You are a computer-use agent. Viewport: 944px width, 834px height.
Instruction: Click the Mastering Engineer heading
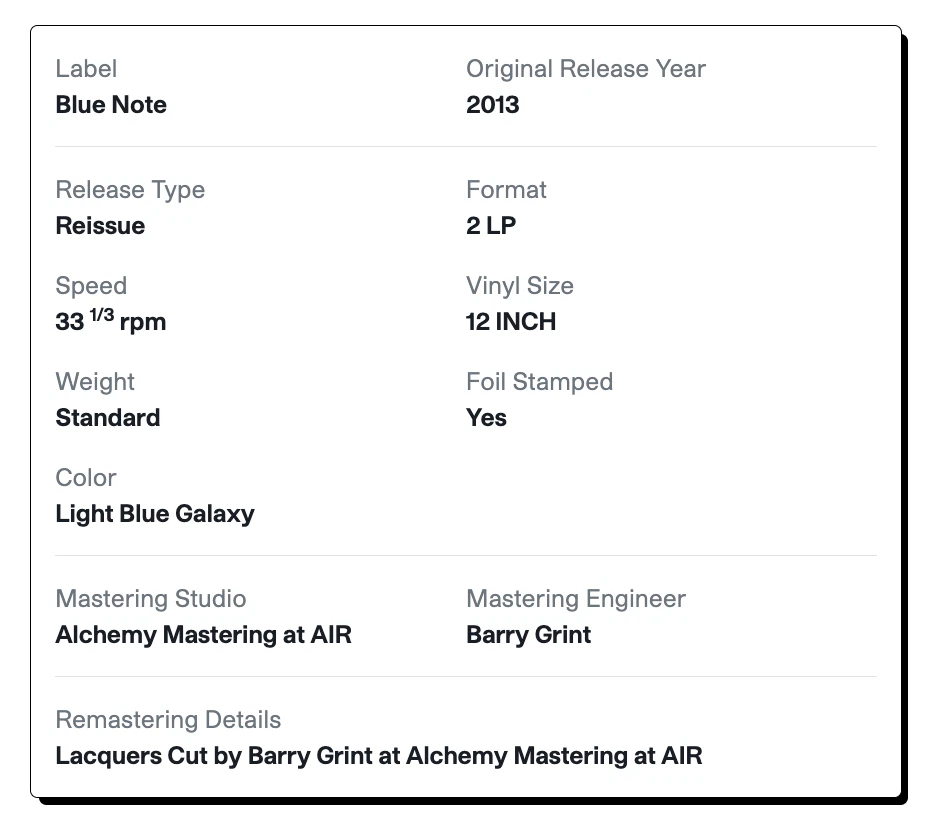click(x=576, y=599)
